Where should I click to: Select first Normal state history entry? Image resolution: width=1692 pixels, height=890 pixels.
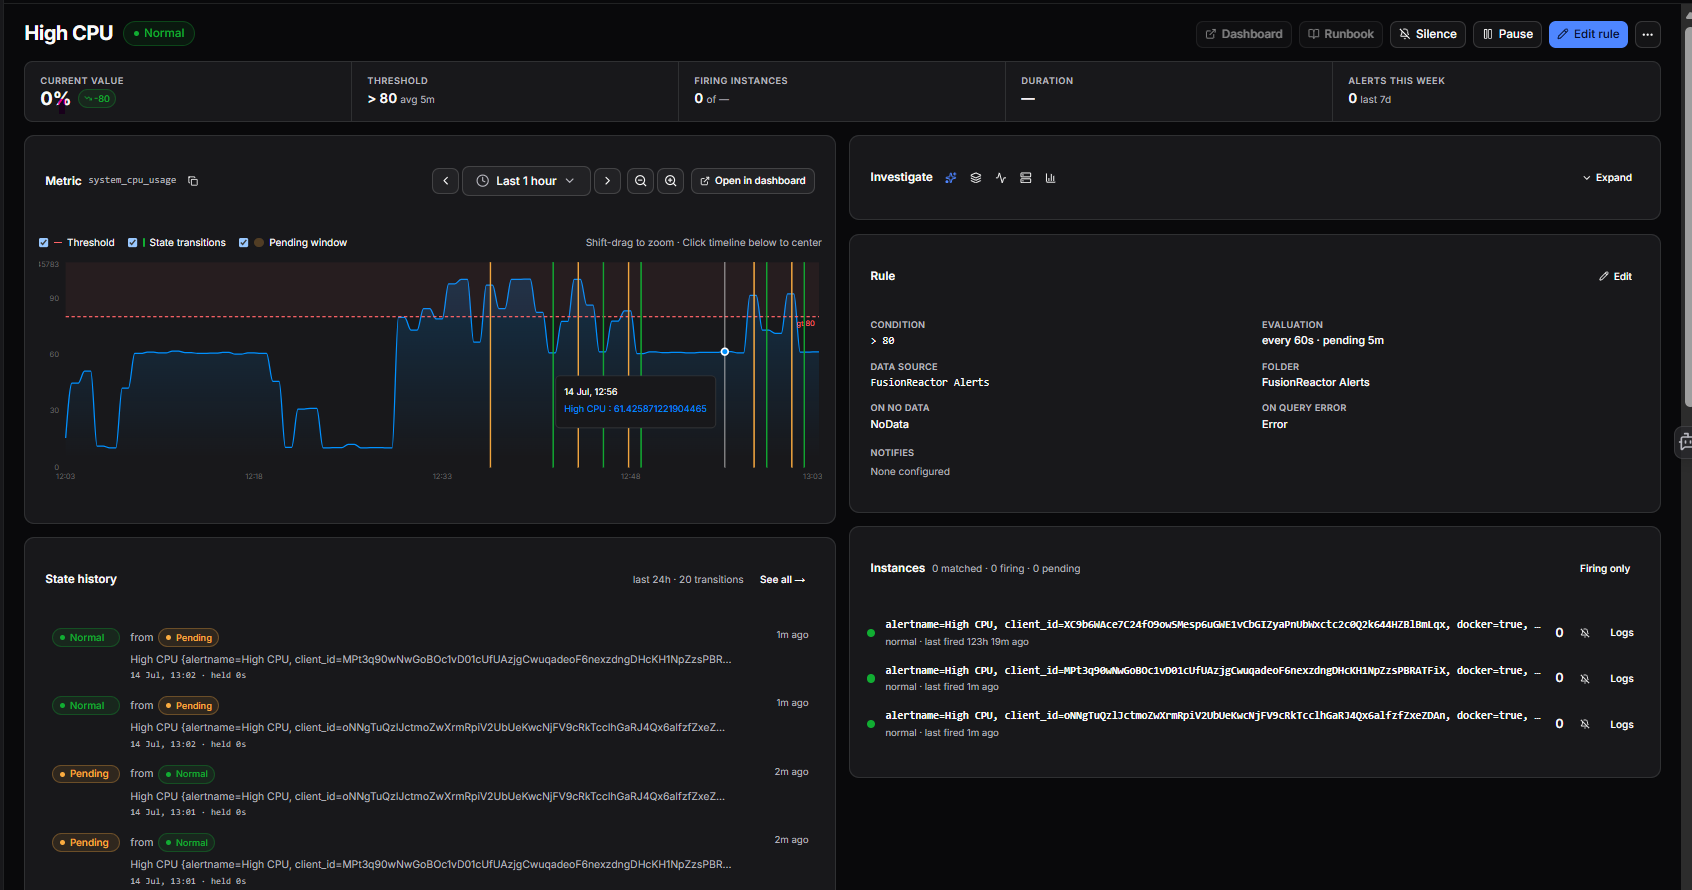[x=86, y=638]
